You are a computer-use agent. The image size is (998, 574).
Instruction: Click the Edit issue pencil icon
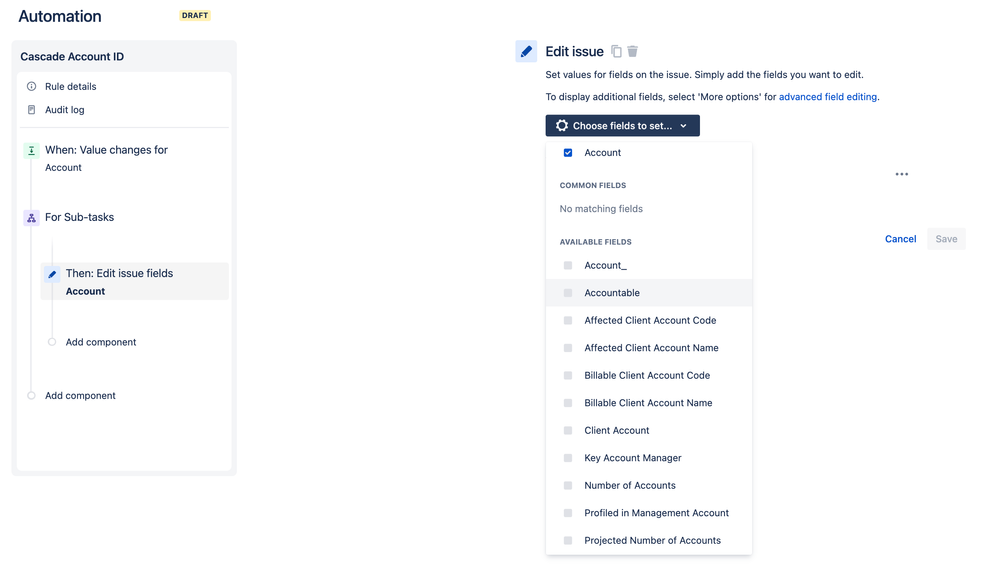(x=526, y=52)
